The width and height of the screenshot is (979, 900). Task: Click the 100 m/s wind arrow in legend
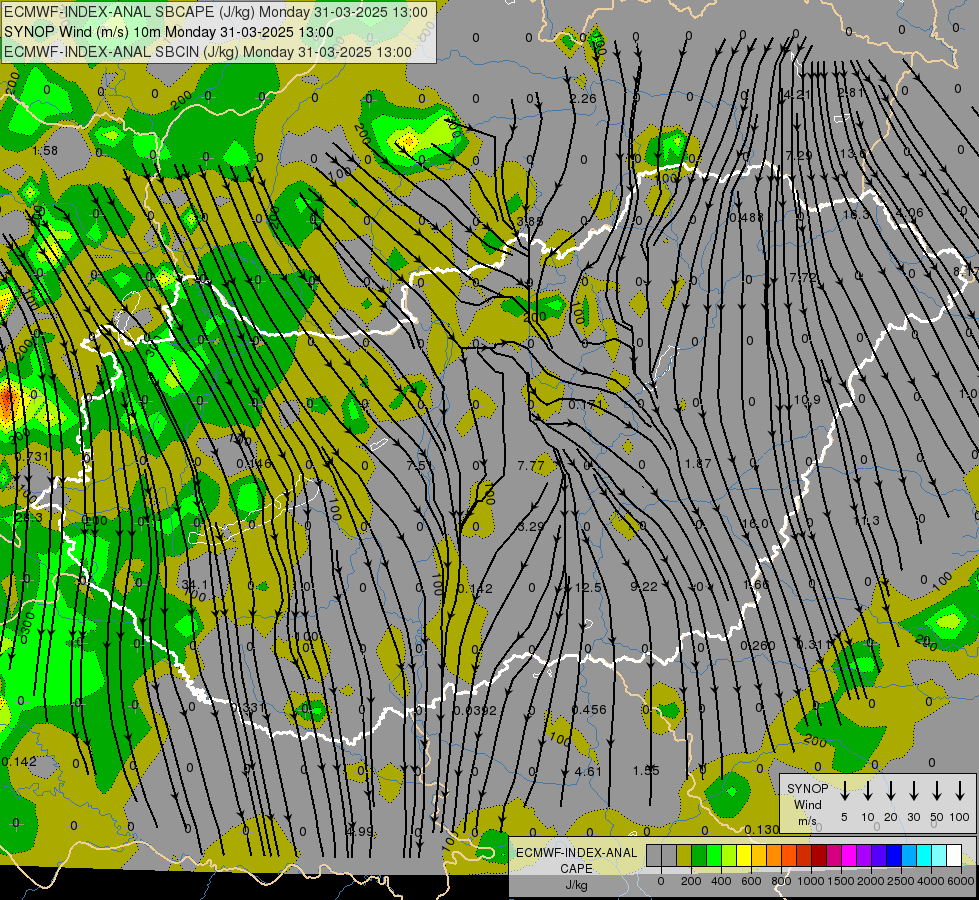point(960,791)
